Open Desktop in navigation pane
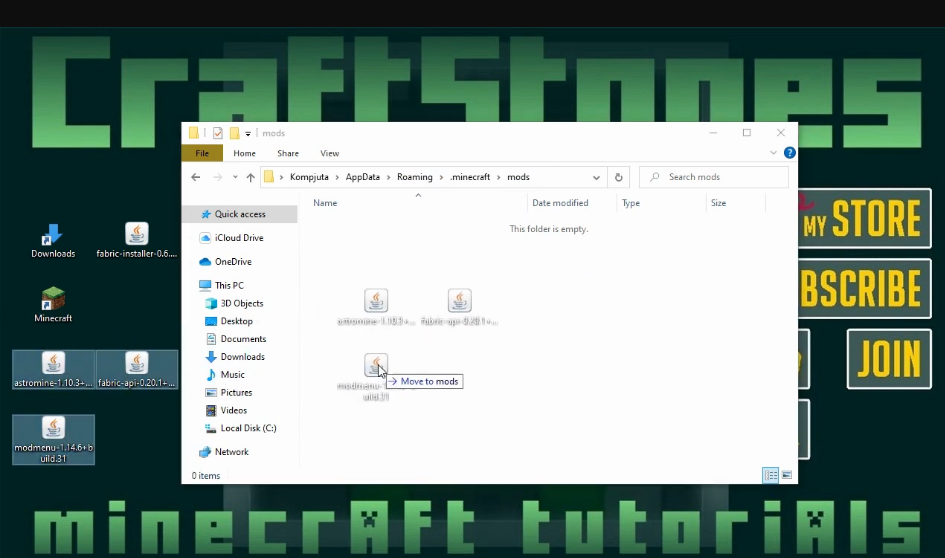The image size is (945, 558). tap(236, 321)
